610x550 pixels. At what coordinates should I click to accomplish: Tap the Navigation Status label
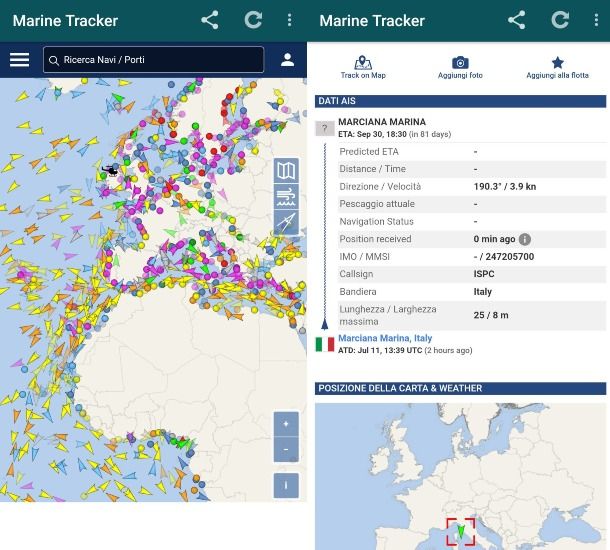pyautogui.click(x=377, y=221)
